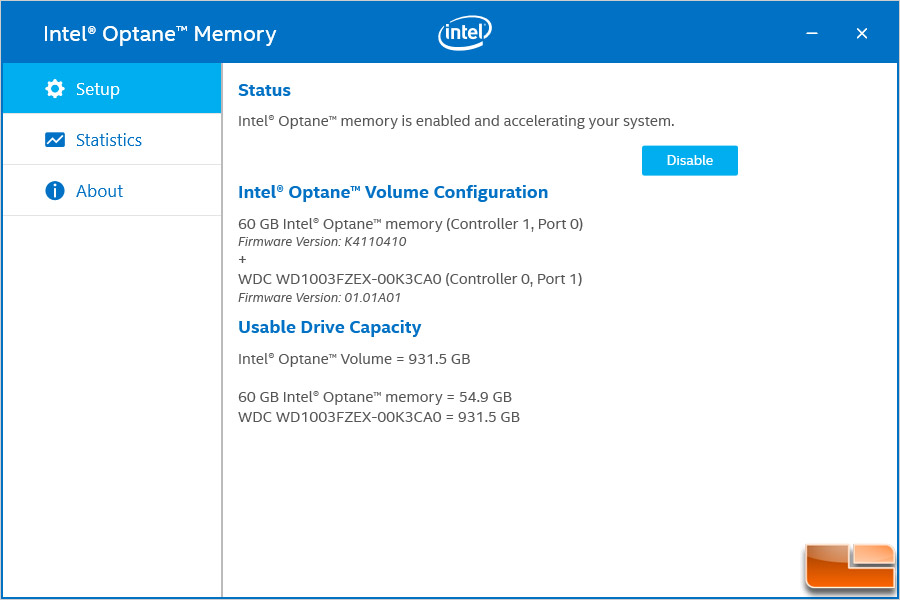Click the 'Intel Optane Memory' window title
The image size is (900, 600).
(160, 34)
